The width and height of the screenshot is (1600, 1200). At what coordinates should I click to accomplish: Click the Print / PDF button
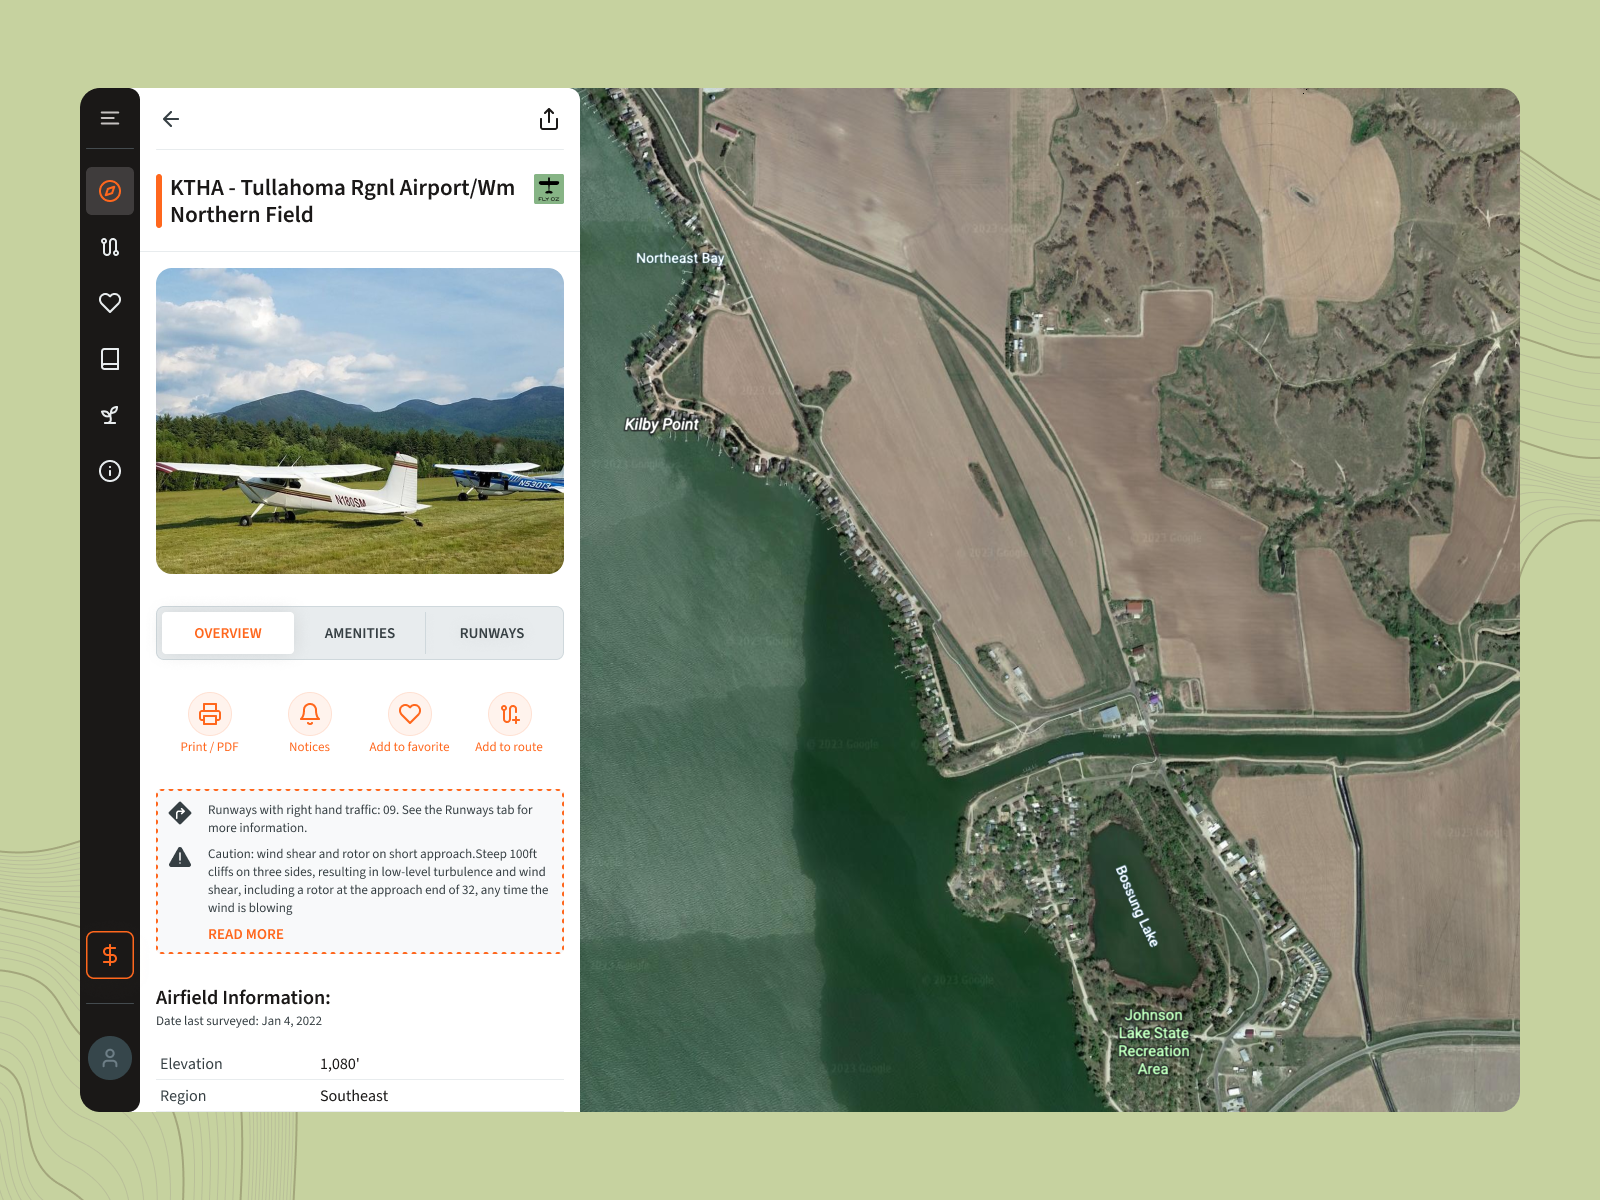(x=209, y=714)
